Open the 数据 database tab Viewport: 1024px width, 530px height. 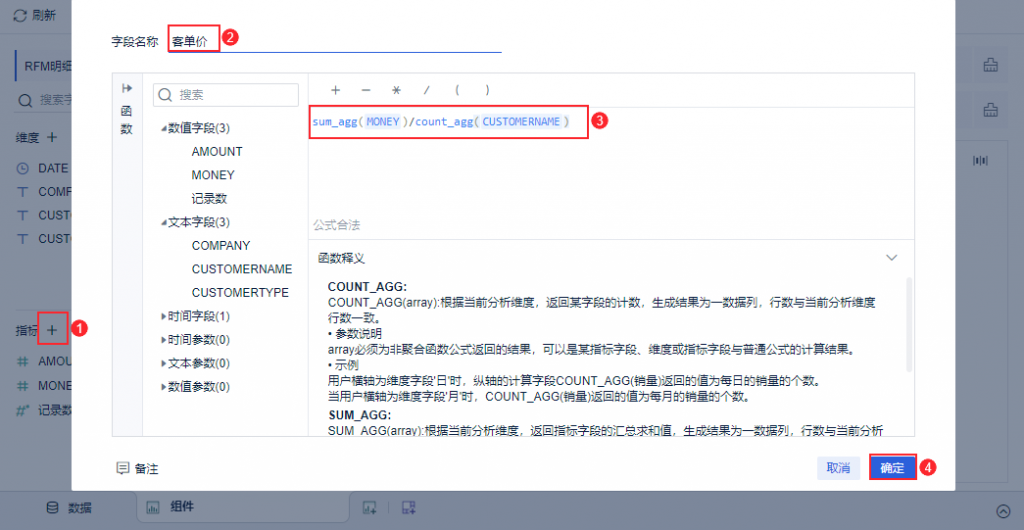tap(69, 508)
